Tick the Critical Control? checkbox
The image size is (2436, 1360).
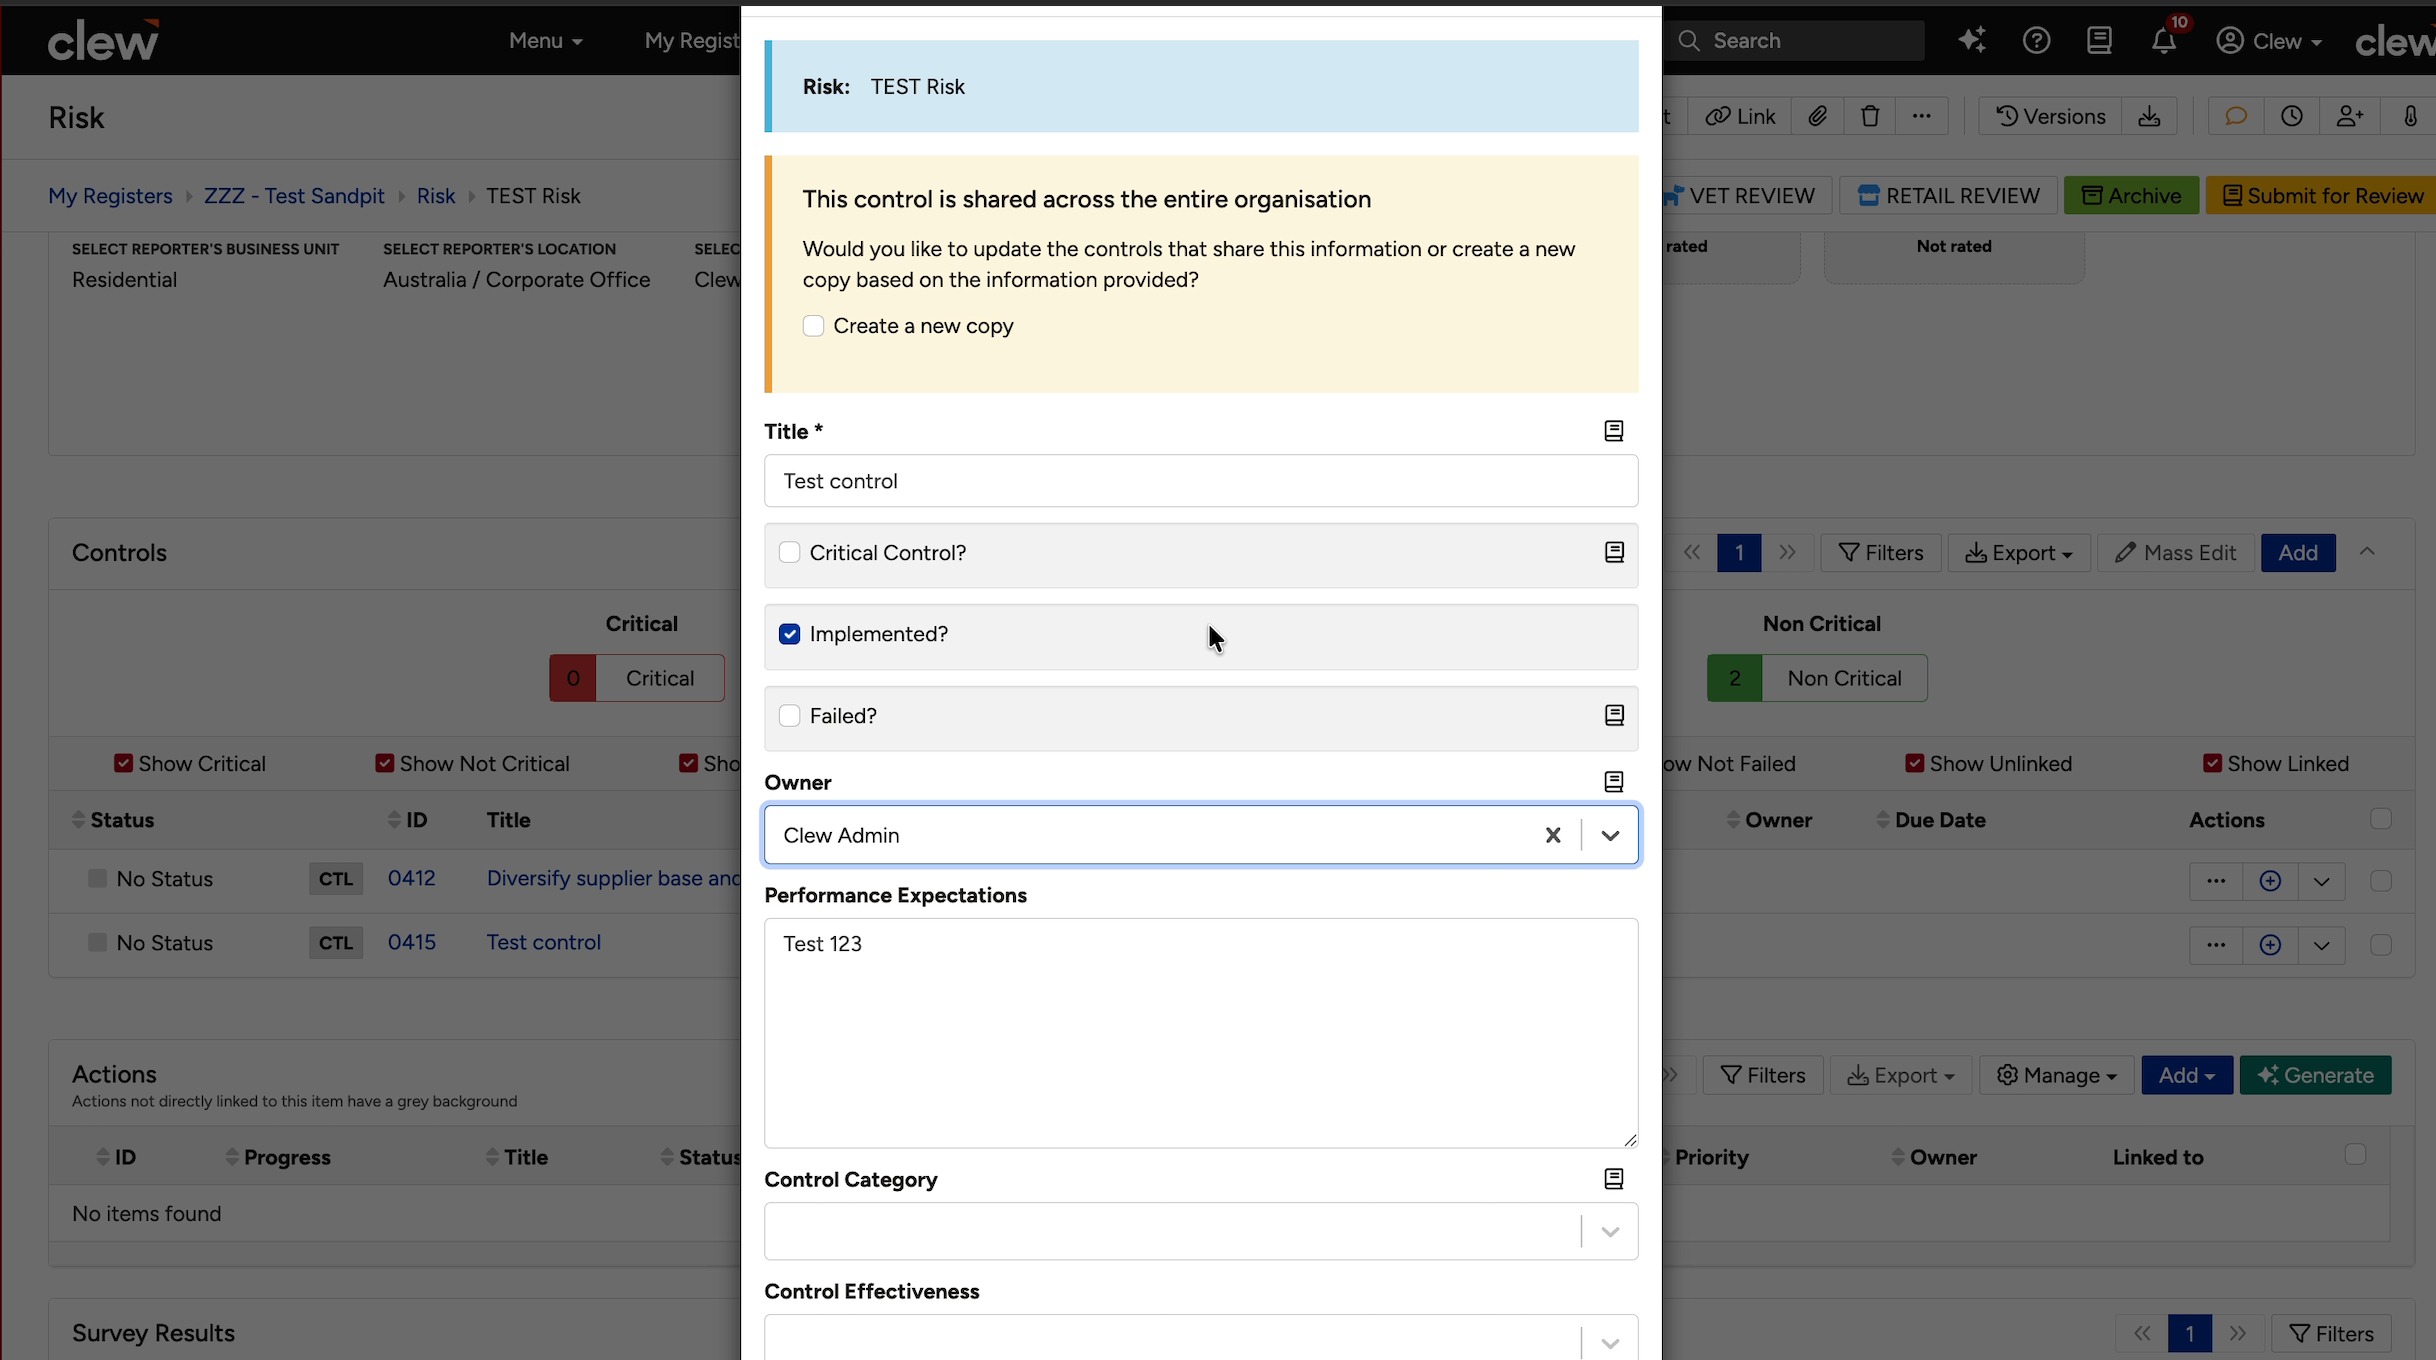[x=789, y=552]
